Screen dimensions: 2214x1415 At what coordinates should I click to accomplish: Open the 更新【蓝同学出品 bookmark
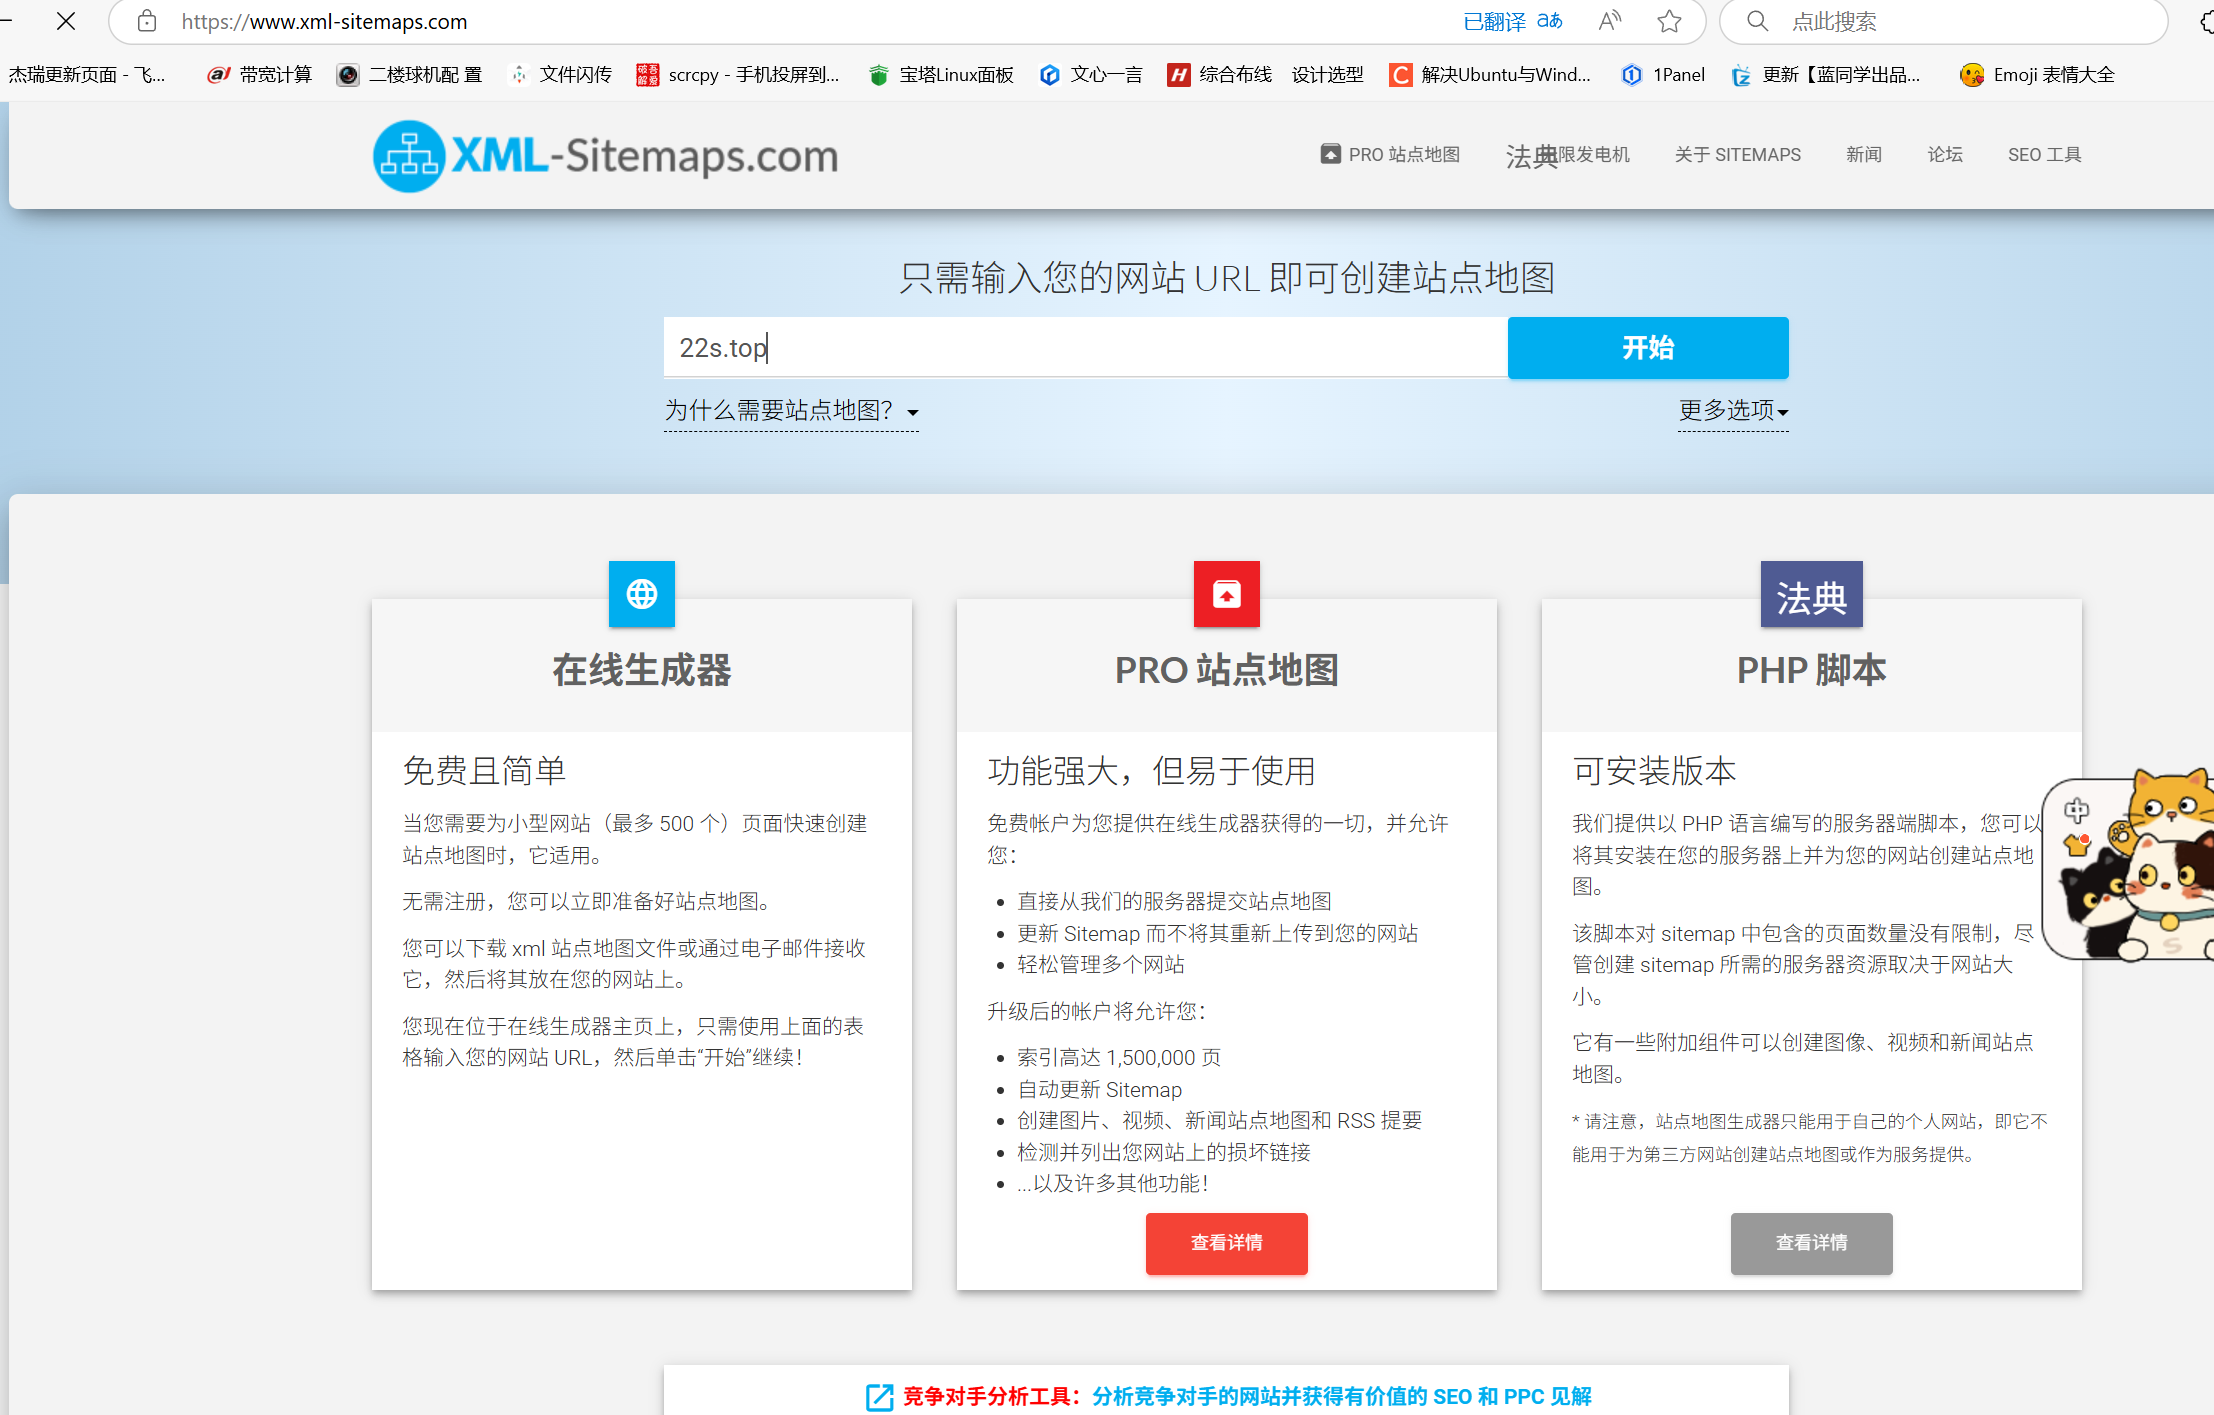1826,75
